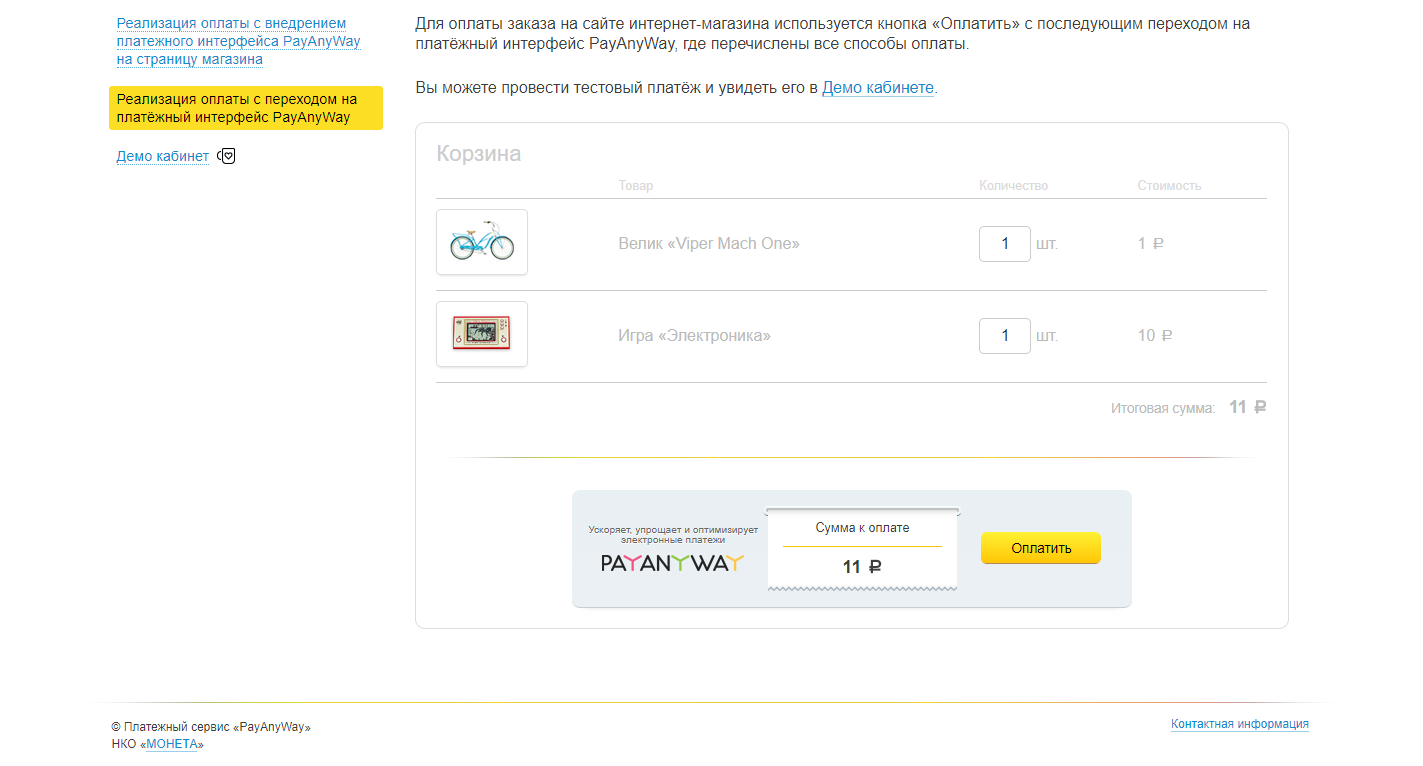
Task: Click the Итоговая сумма total amount
Action: [1247, 408]
